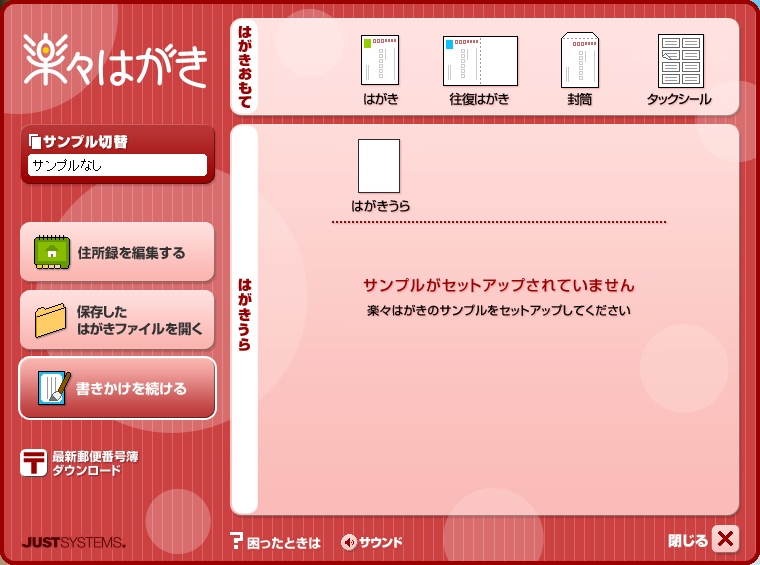Click the 住所録を編集する address book button
The height and width of the screenshot is (565, 760).
(117, 252)
